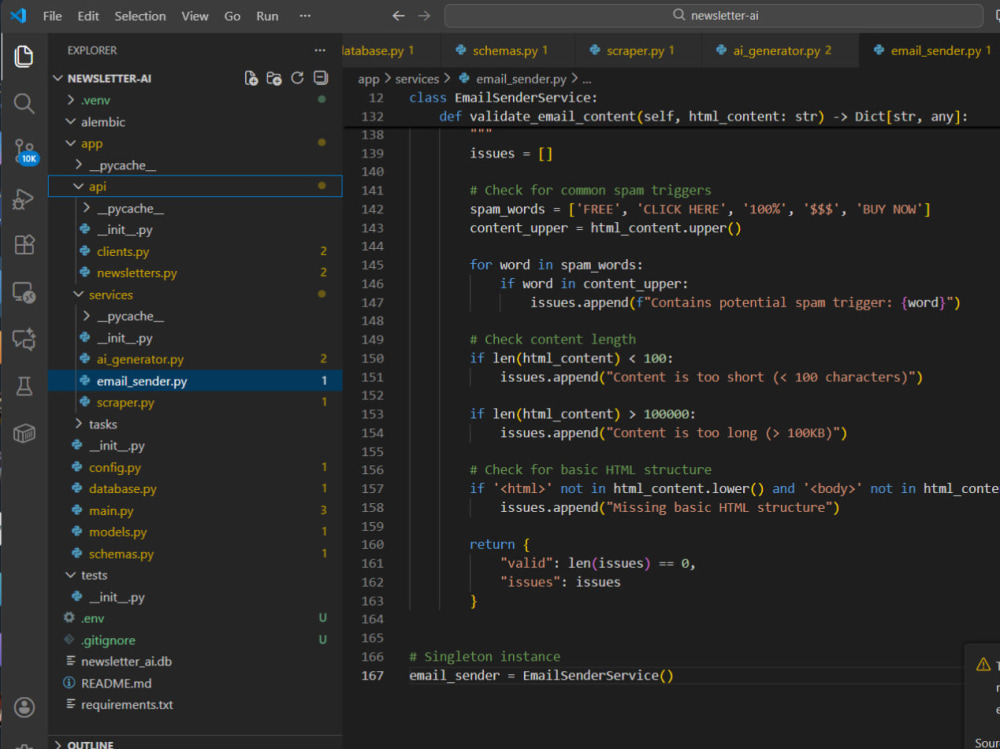
Task: Open Source Control view with 10K badge
Action: (x=24, y=151)
